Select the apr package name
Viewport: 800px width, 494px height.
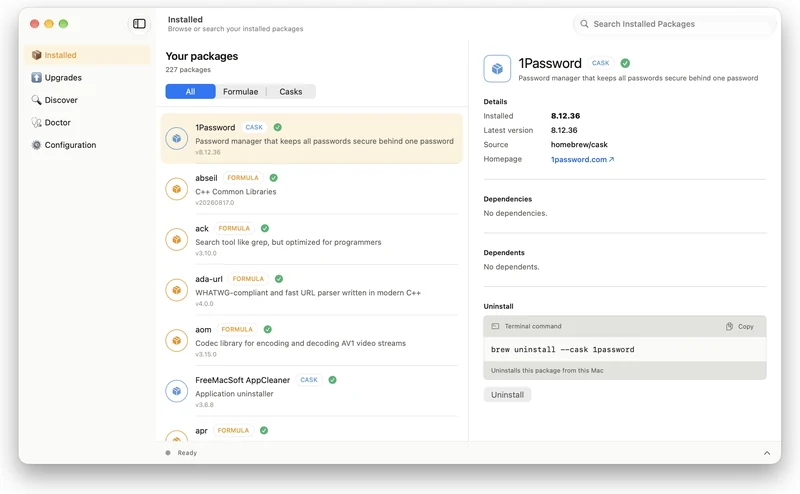coord(201,431)
